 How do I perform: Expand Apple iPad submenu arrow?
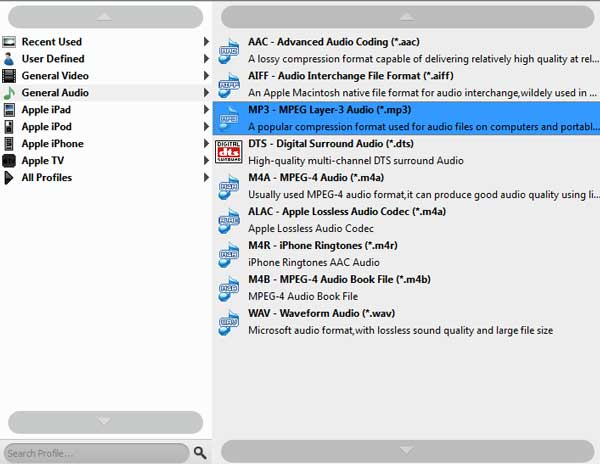click(x=206, y=110)
